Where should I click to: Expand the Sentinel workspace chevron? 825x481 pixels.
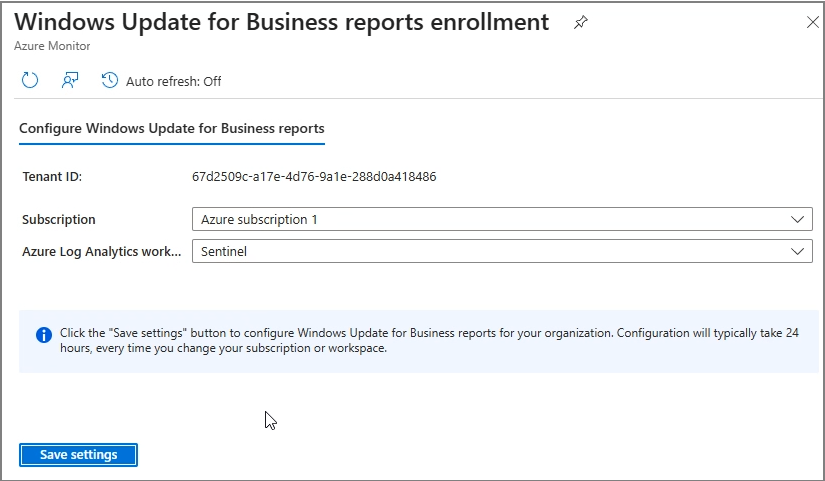pyautogui.click(x=797, y=252)
